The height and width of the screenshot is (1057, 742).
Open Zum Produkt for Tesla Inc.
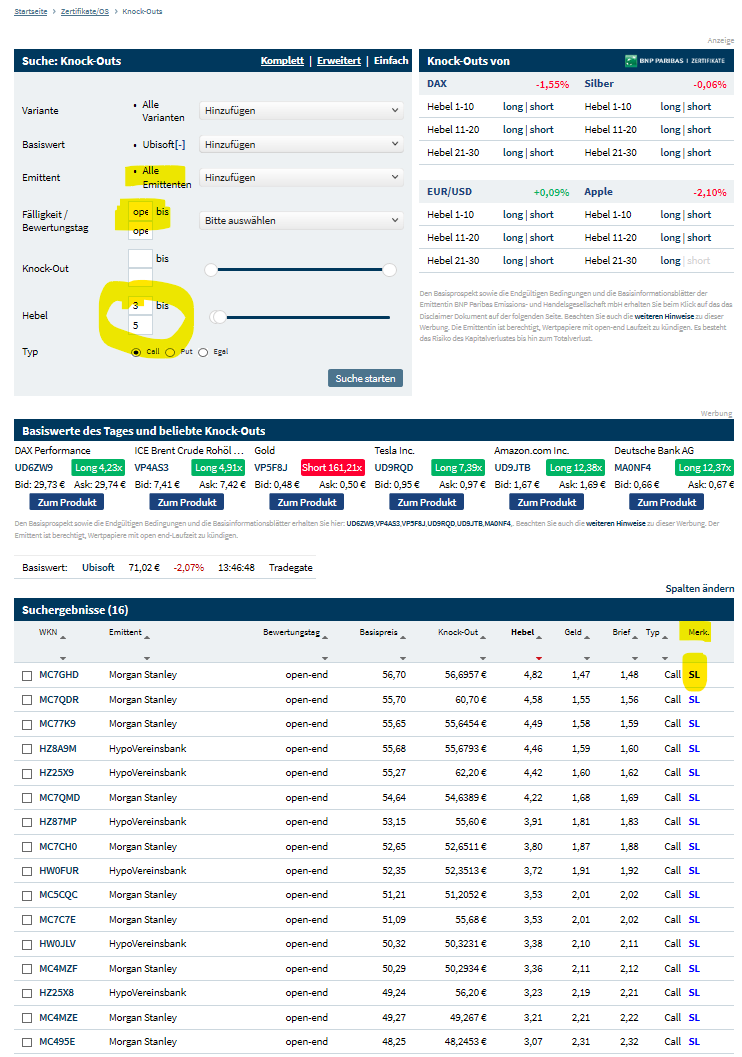427,502
